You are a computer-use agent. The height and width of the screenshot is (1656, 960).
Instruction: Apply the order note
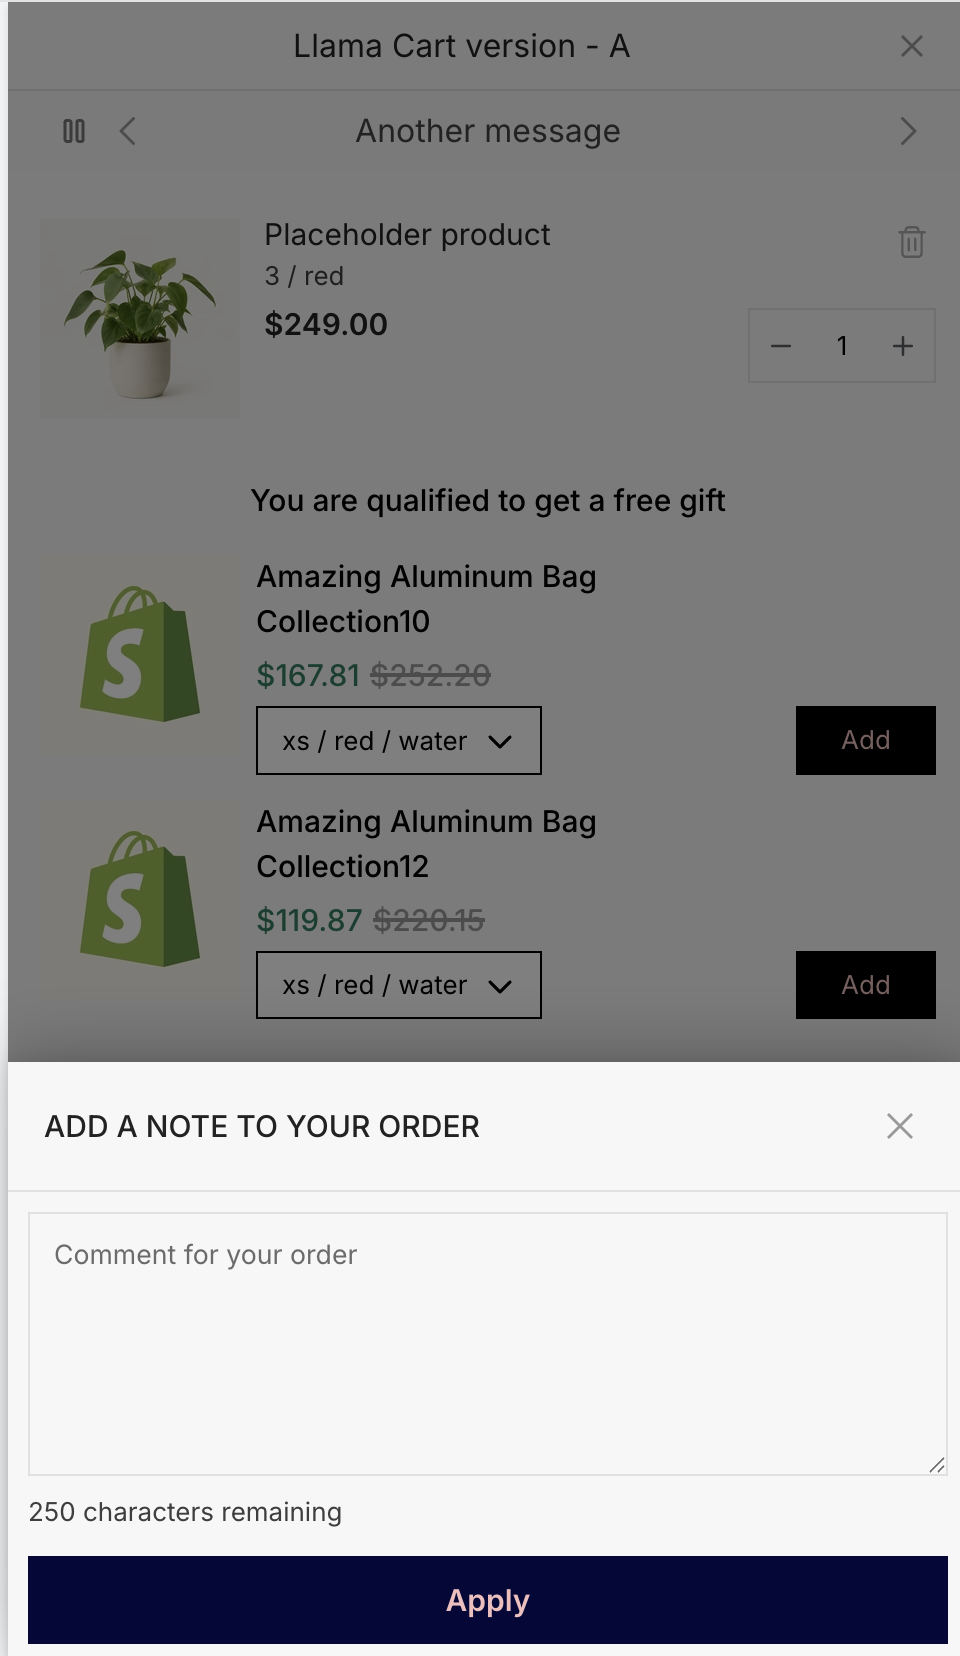(488, 1600)
